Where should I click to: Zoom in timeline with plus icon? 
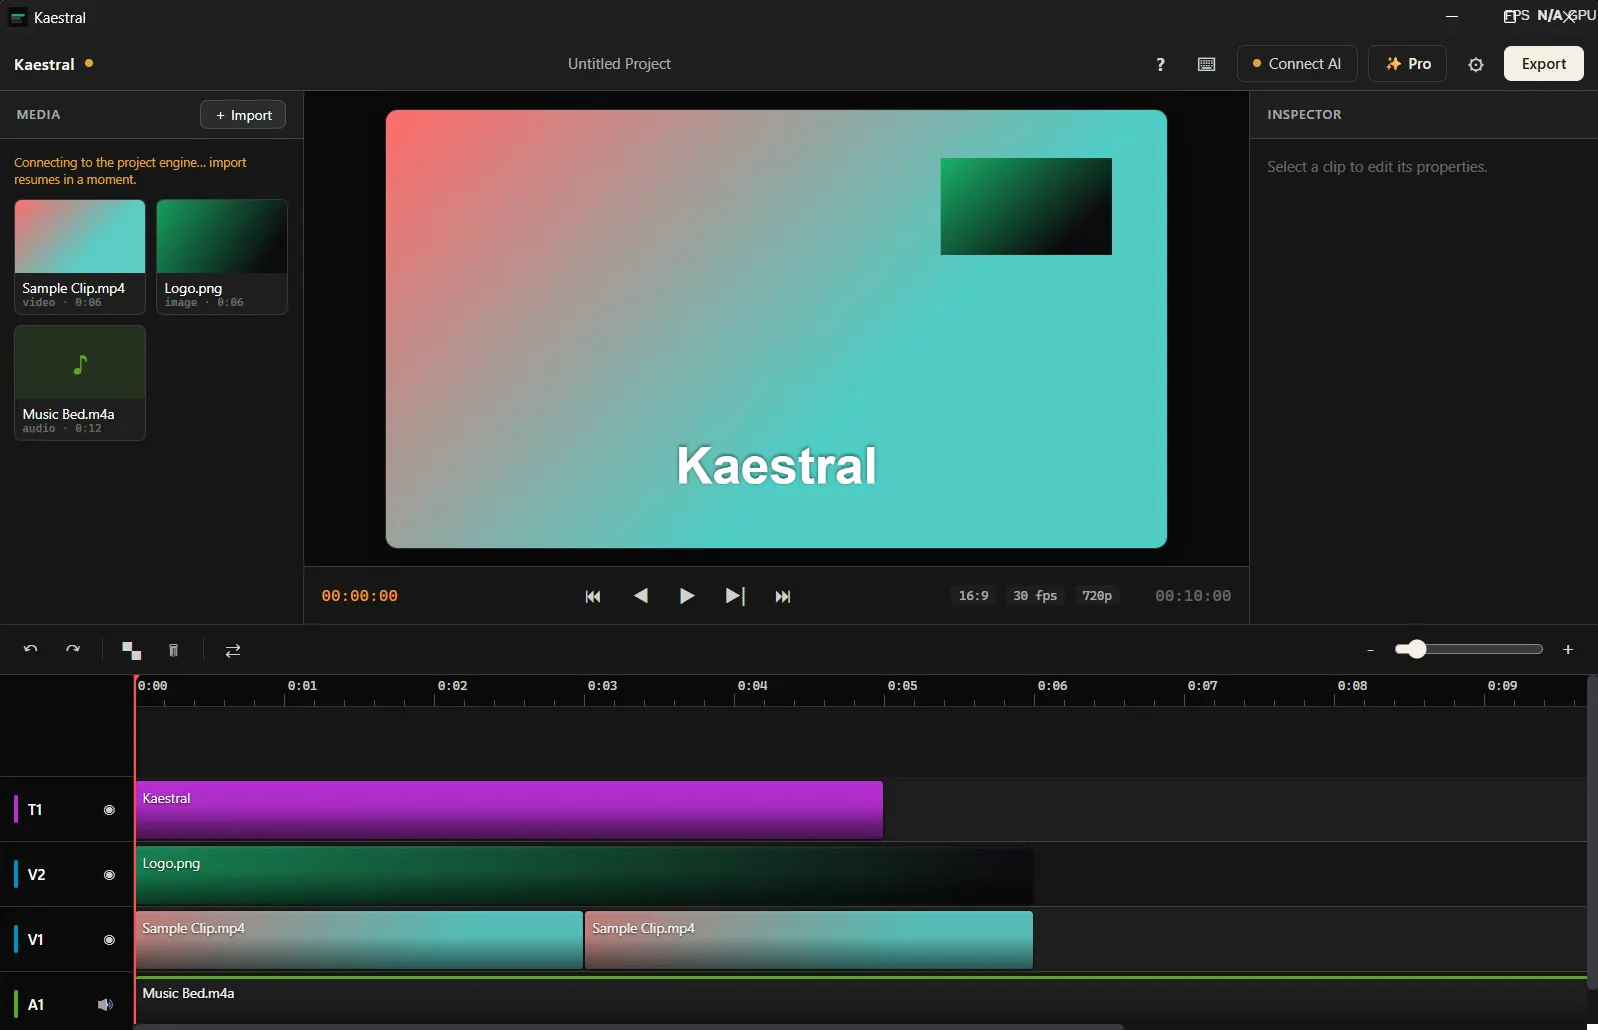1568,650
